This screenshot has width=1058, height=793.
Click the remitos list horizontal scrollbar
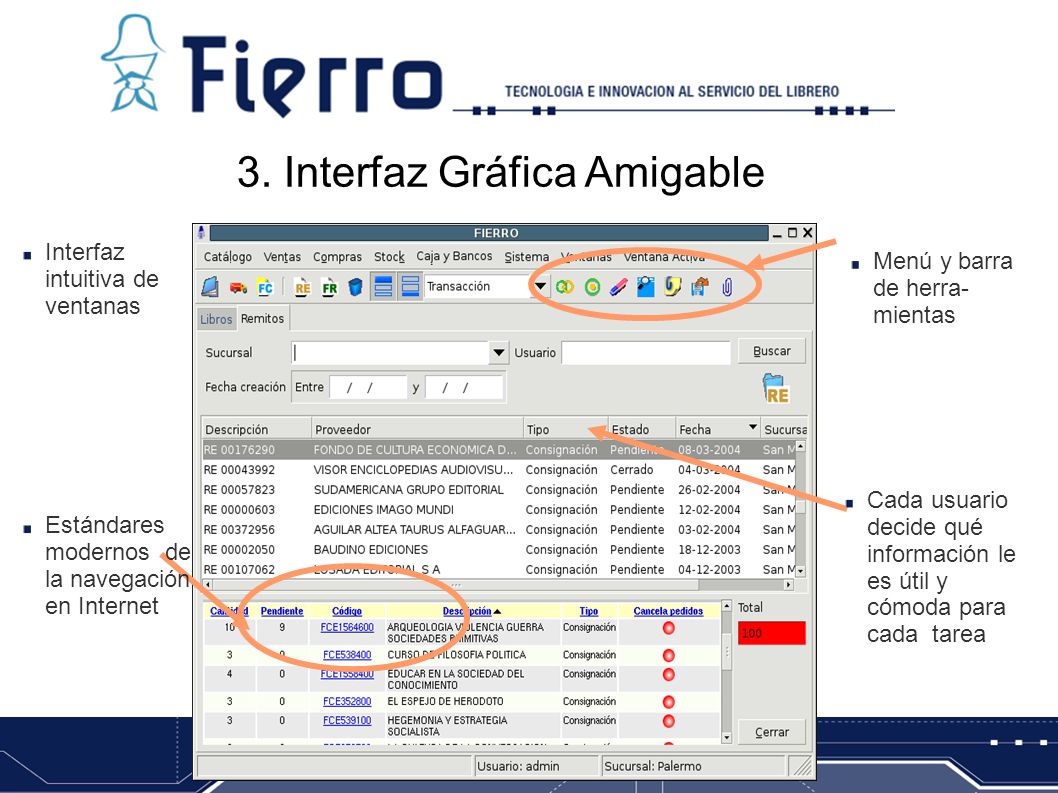499,584
